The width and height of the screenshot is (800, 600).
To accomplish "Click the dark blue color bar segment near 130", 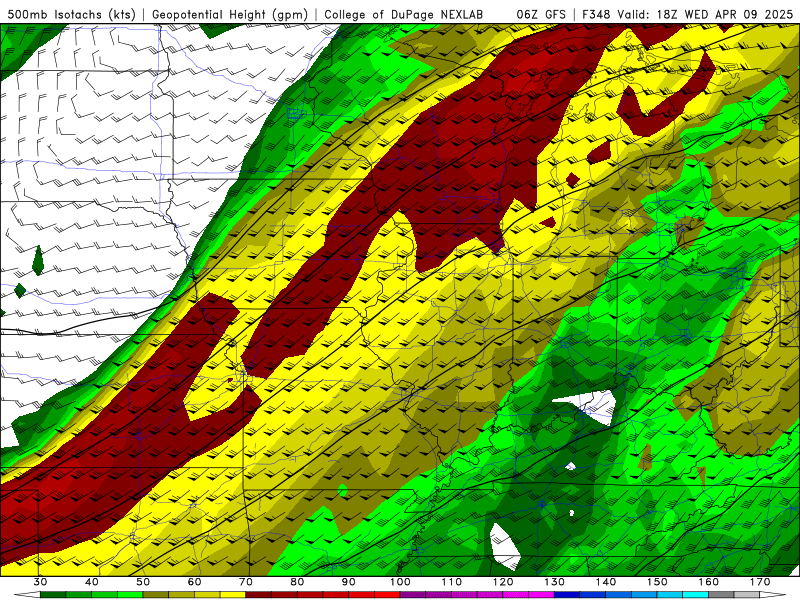I will click(567, 595).
